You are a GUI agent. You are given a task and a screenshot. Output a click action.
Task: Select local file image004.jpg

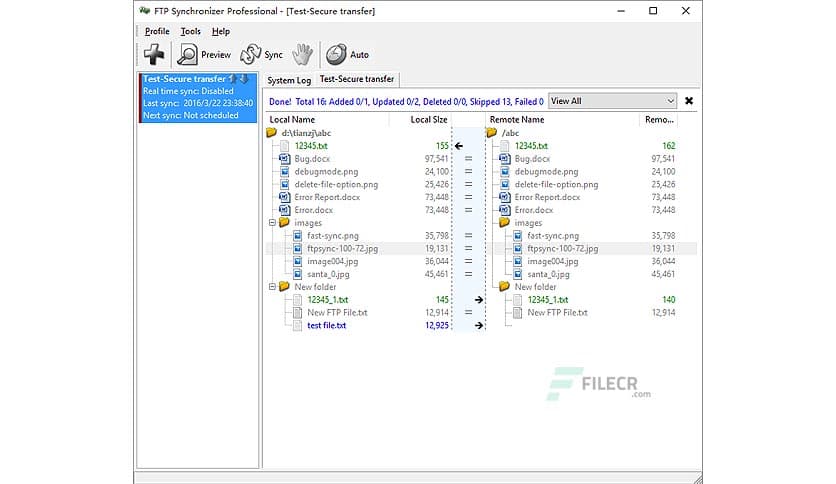point(333,261)
